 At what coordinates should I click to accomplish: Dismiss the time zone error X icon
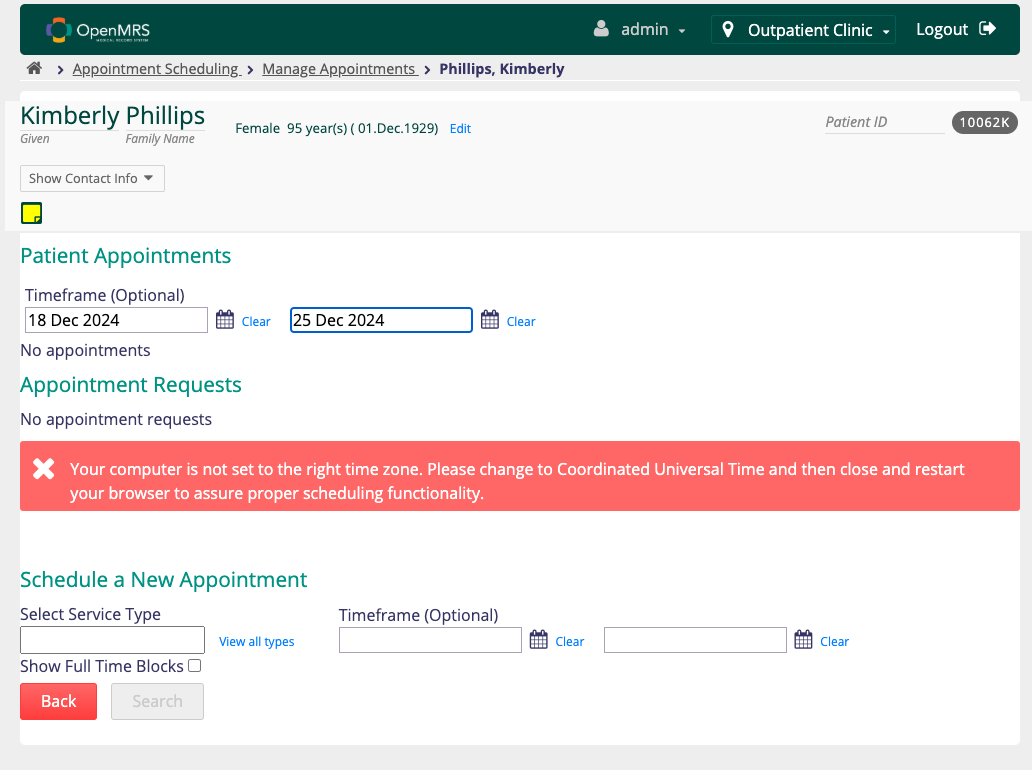(44, 469)
